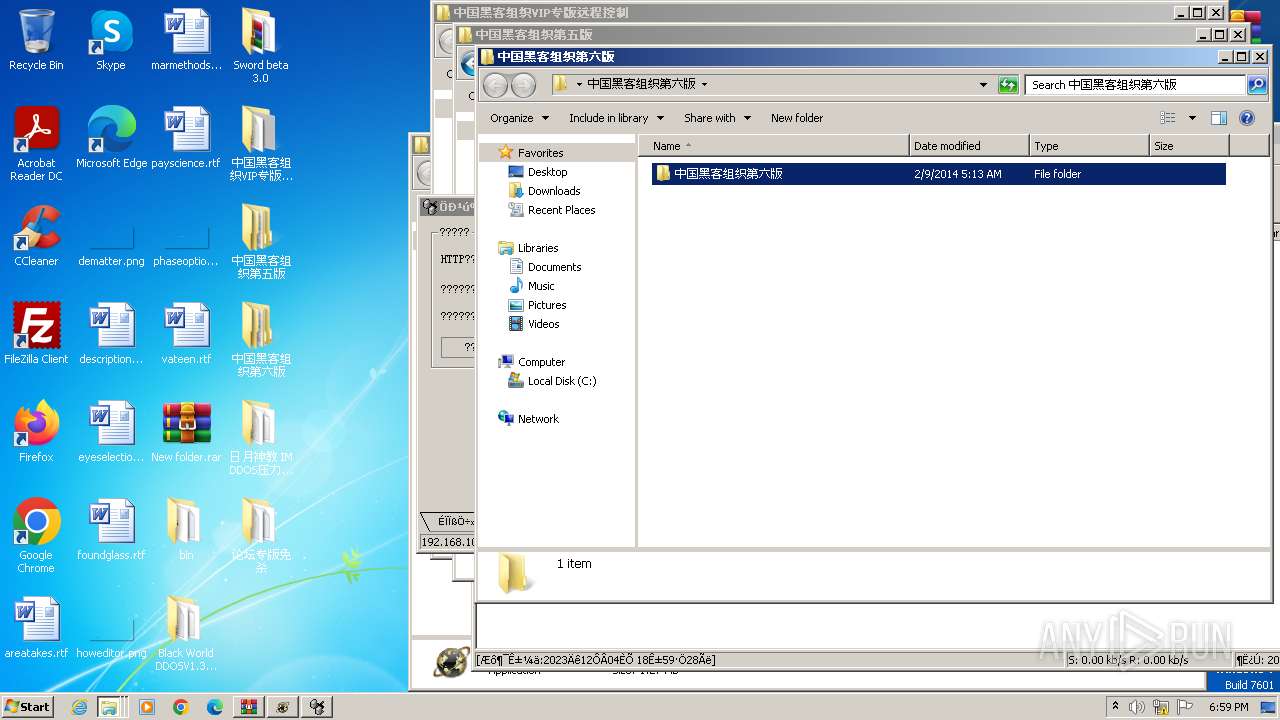Open the Include in library dropdown
This screenshot has width=1280, height=720.
(x=616, y=118)
